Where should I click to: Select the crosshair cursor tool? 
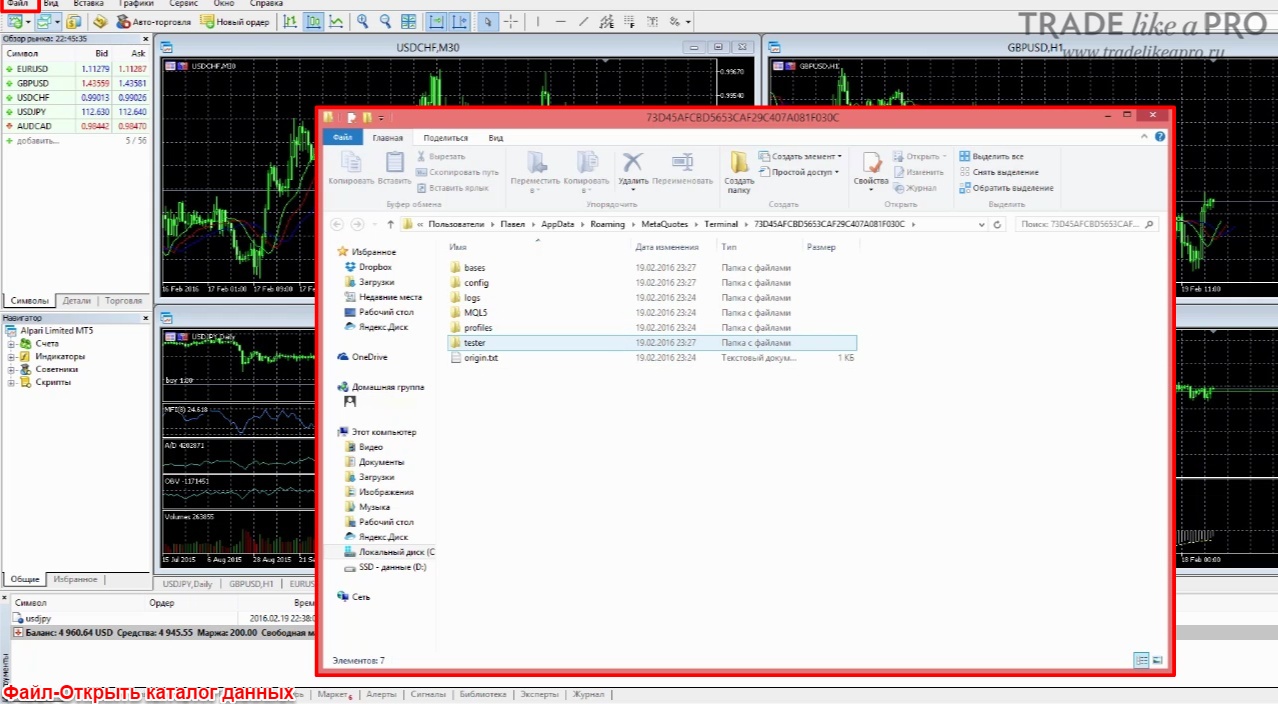pyautogui.click(x=511, y=21)
